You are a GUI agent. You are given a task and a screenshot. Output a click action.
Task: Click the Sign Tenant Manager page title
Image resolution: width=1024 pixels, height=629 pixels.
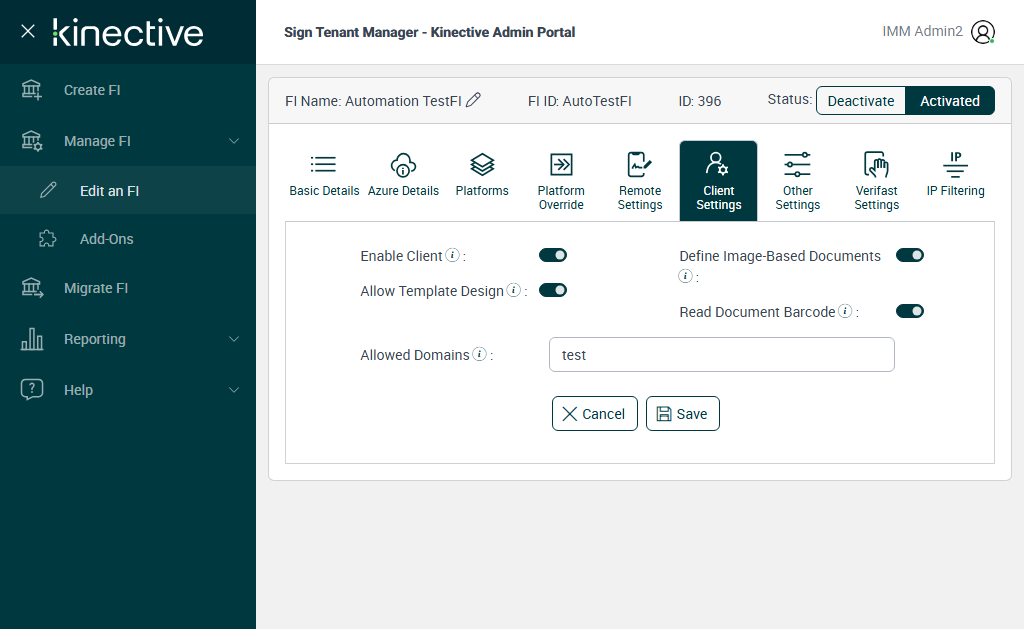(x=429, y=32)
